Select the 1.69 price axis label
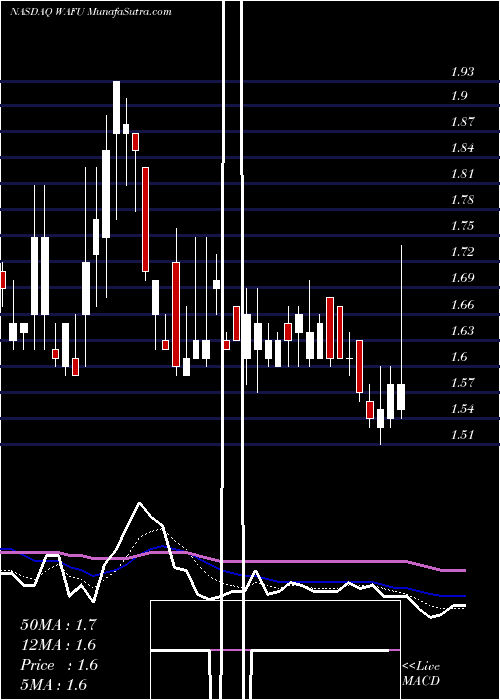 (x=462, y=278)
